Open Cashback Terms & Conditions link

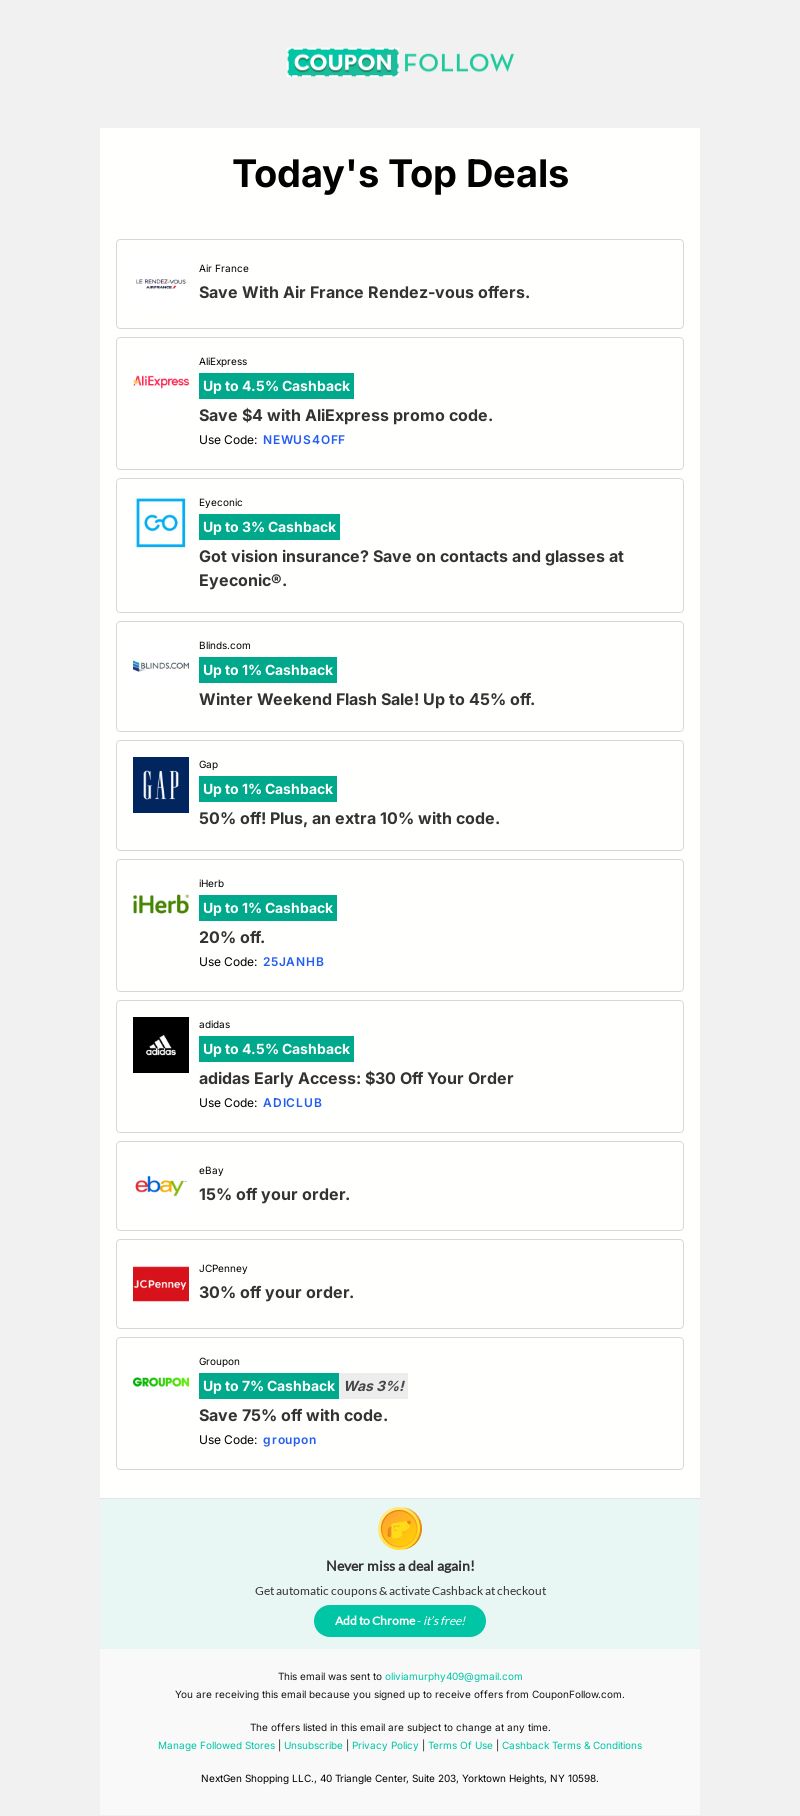[x=572, y=1746]
